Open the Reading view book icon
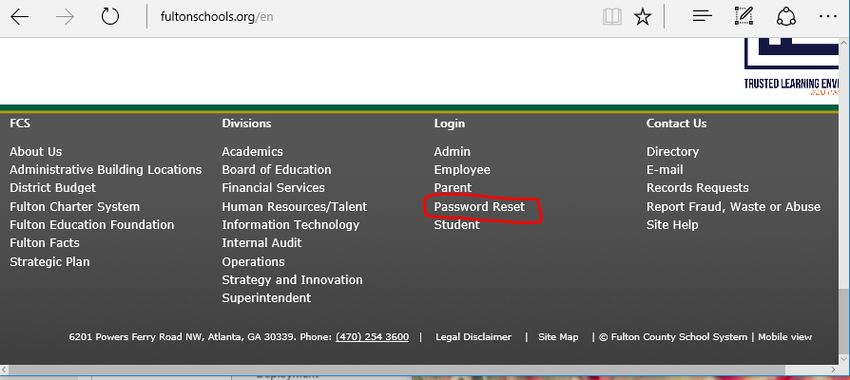850x380 pixels. click(612, 17)
